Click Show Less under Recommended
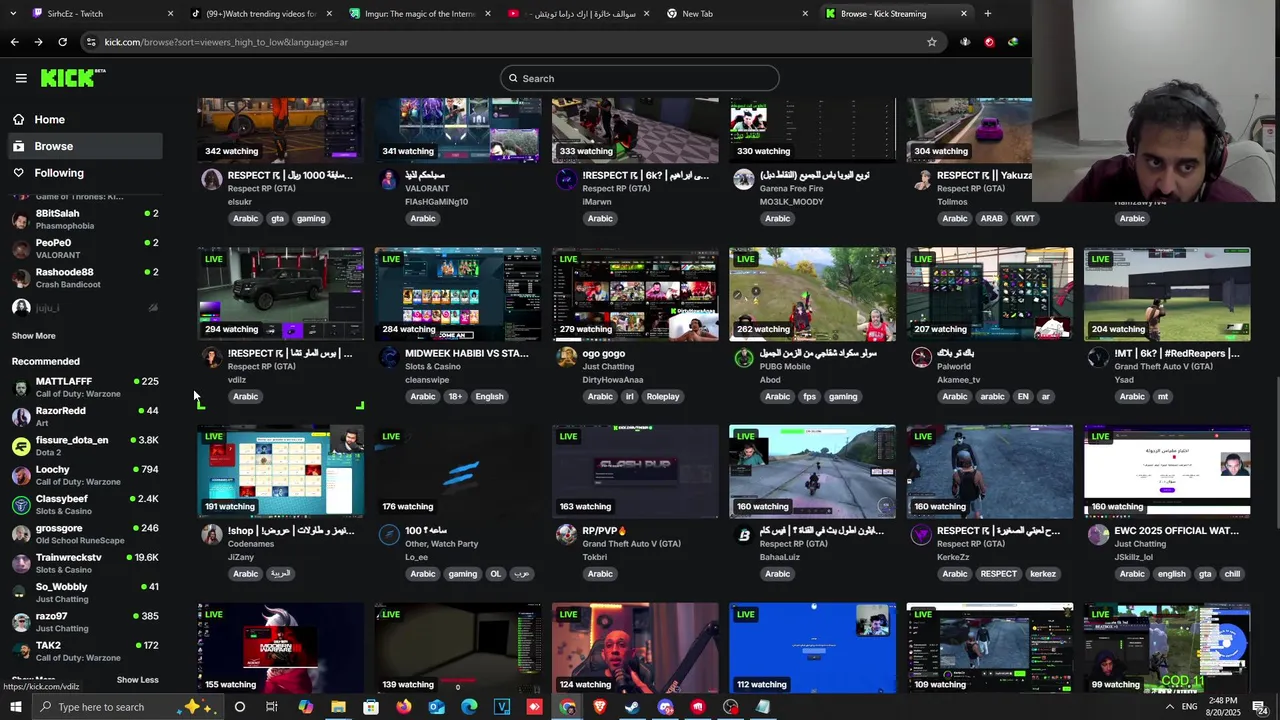 pos(137,680)
